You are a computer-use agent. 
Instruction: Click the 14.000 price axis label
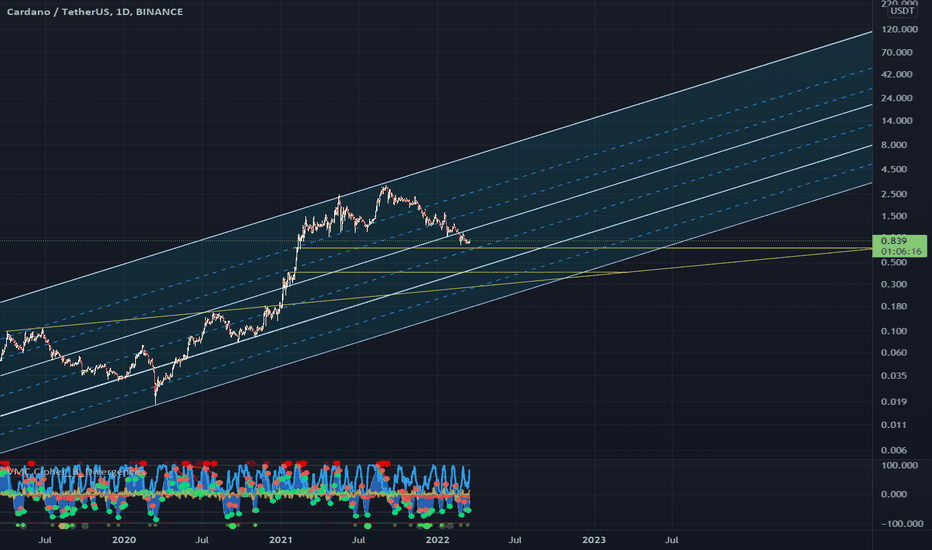(898, 121)
